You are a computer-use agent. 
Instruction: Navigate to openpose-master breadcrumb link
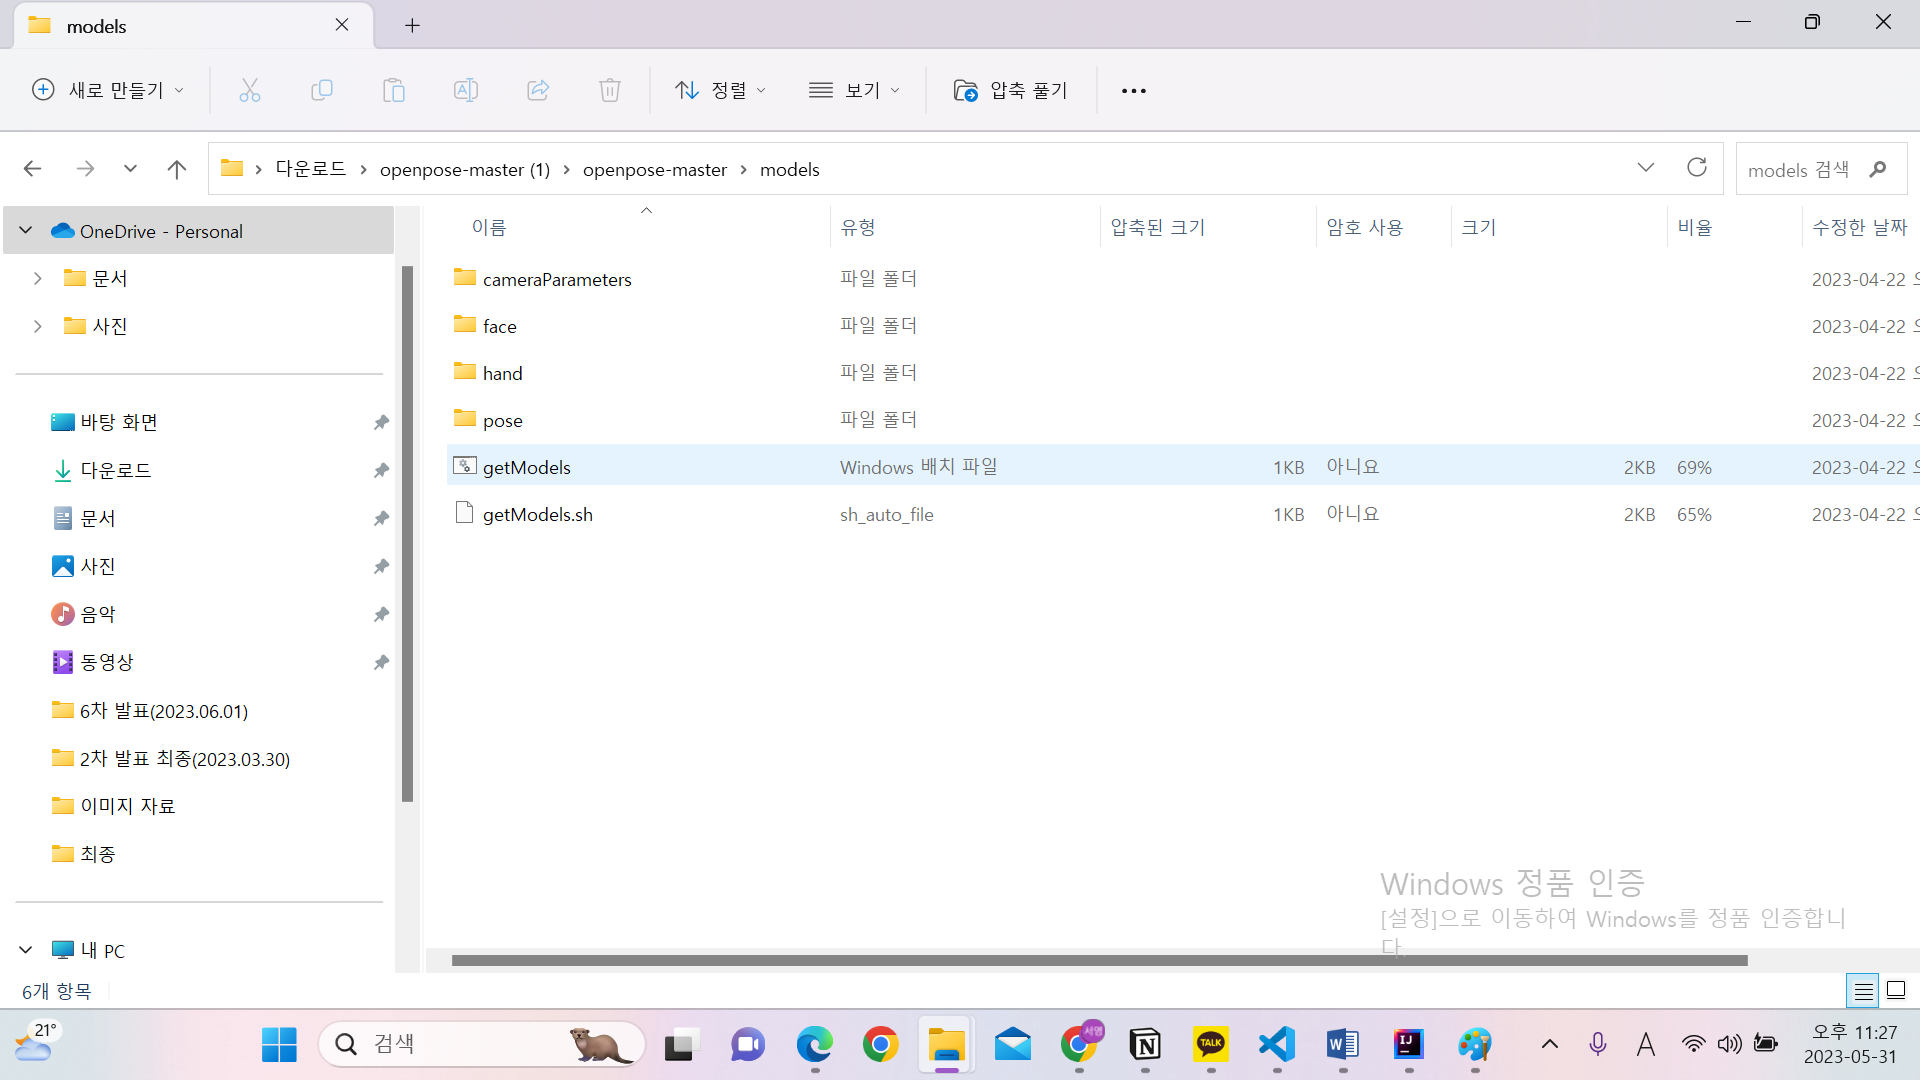[x=654, y=169]
